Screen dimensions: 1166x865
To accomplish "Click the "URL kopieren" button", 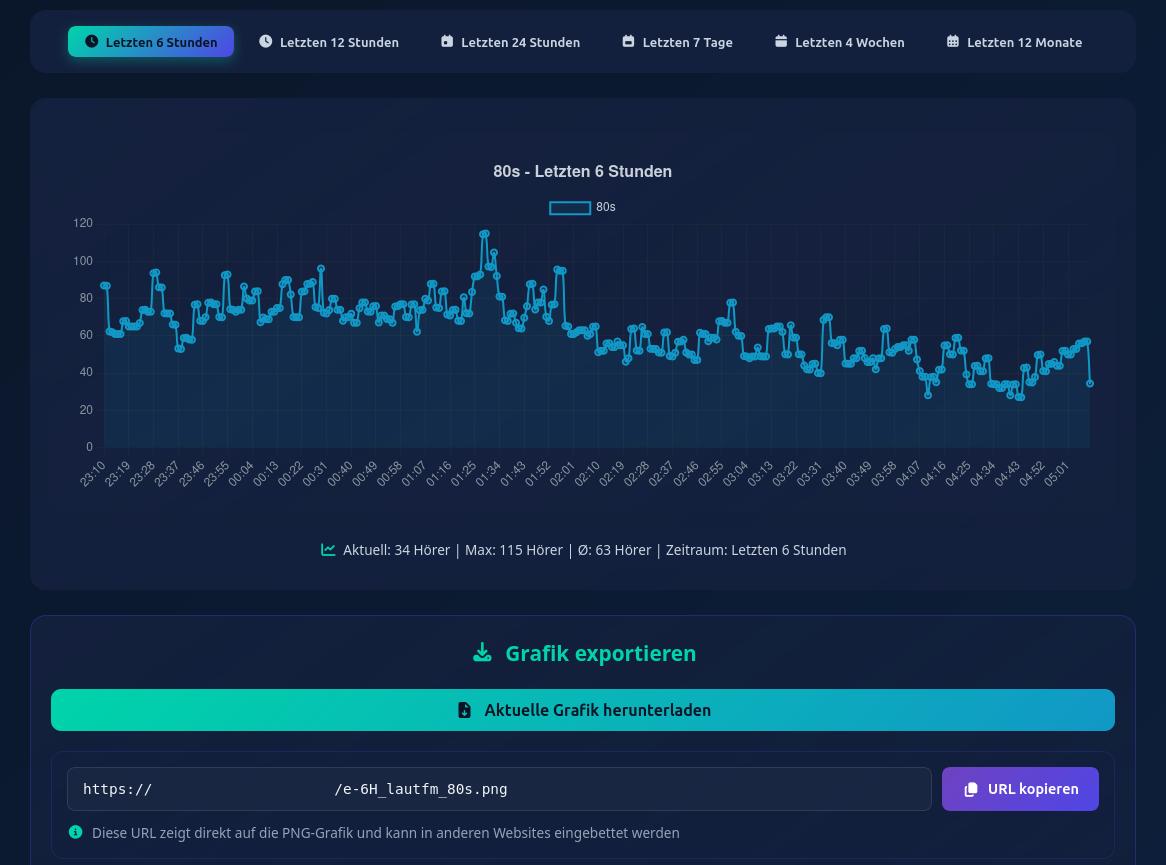I will point(1020,789).
